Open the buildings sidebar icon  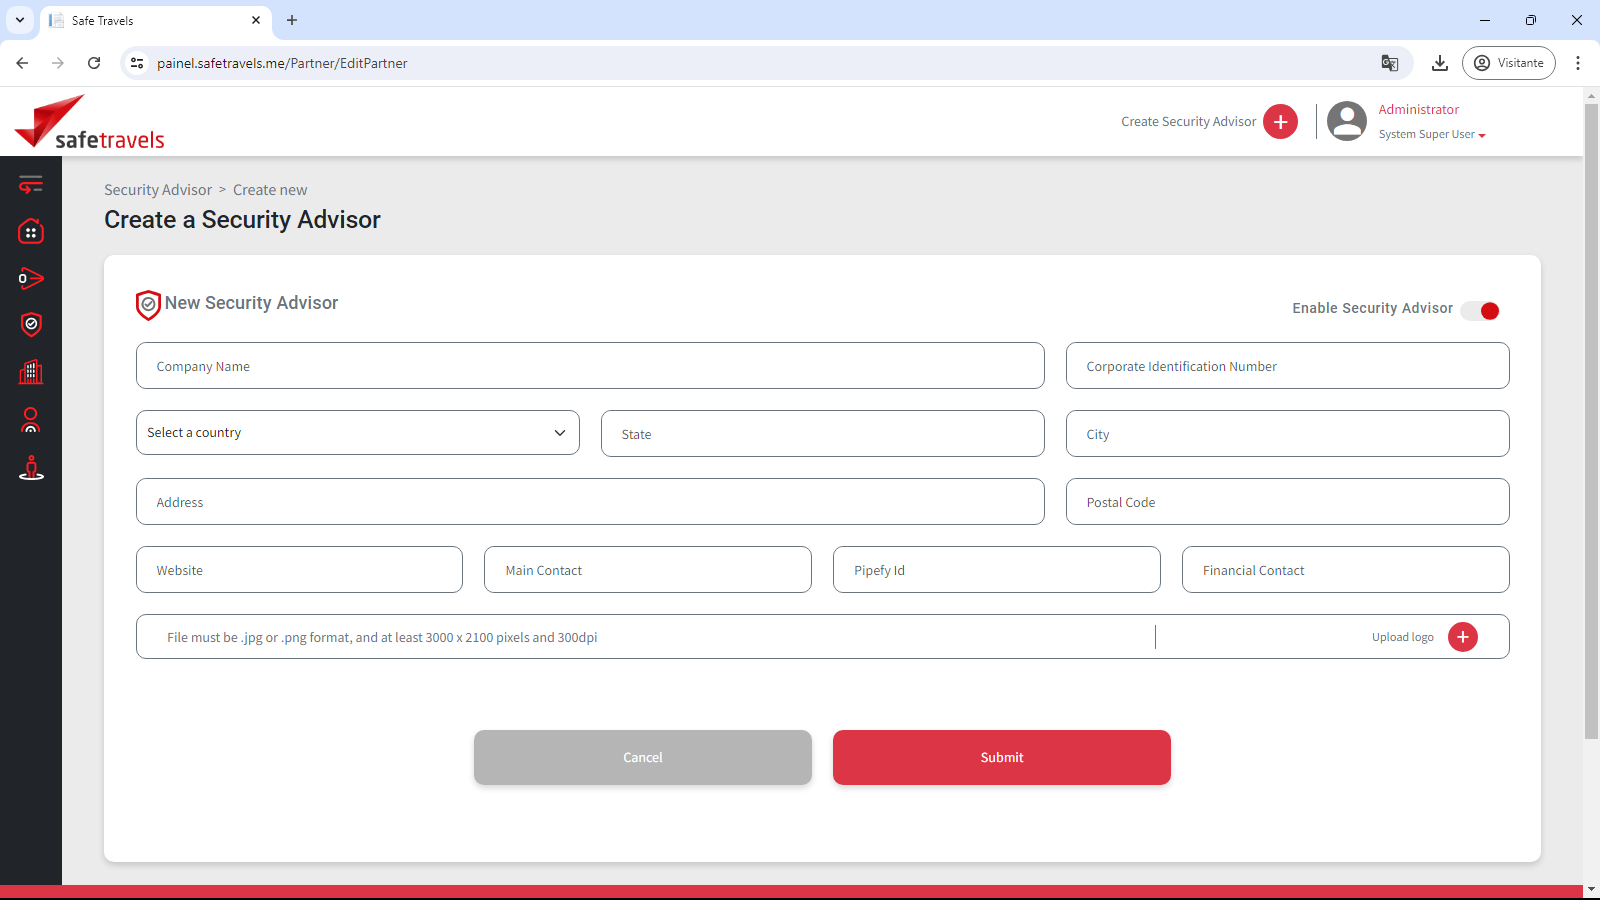point(31,372)
